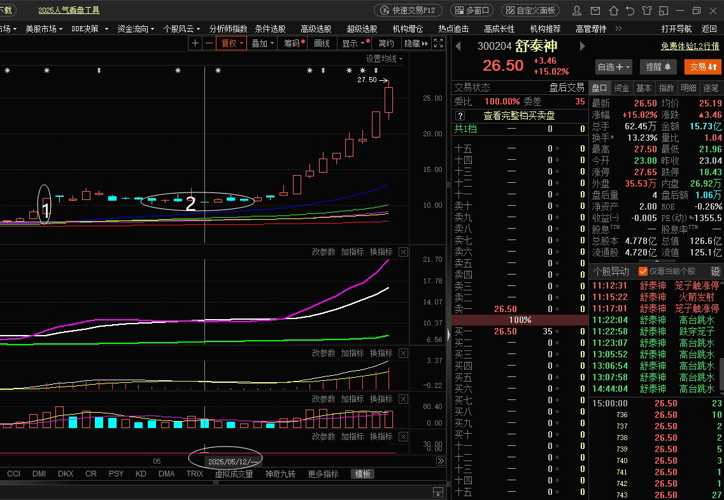Open the 条件选股 menu
Image resolution: width=724 pixels, height=500 pixels.
point(270,29)
